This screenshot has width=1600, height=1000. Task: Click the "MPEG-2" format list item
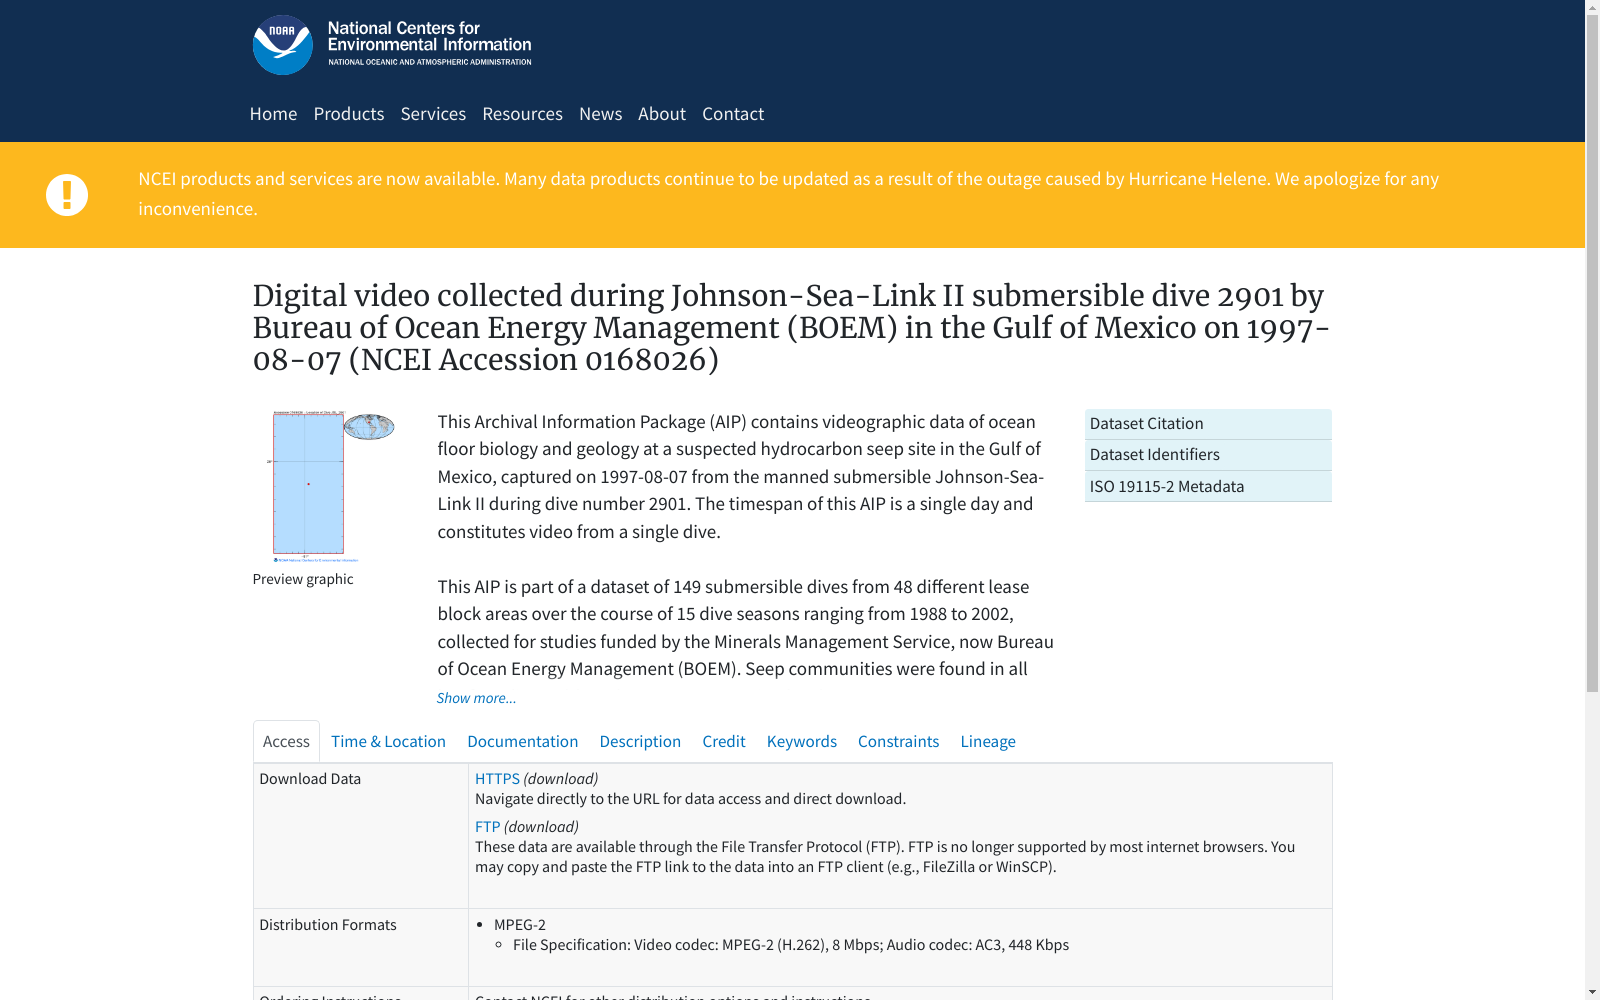point(520,925)
